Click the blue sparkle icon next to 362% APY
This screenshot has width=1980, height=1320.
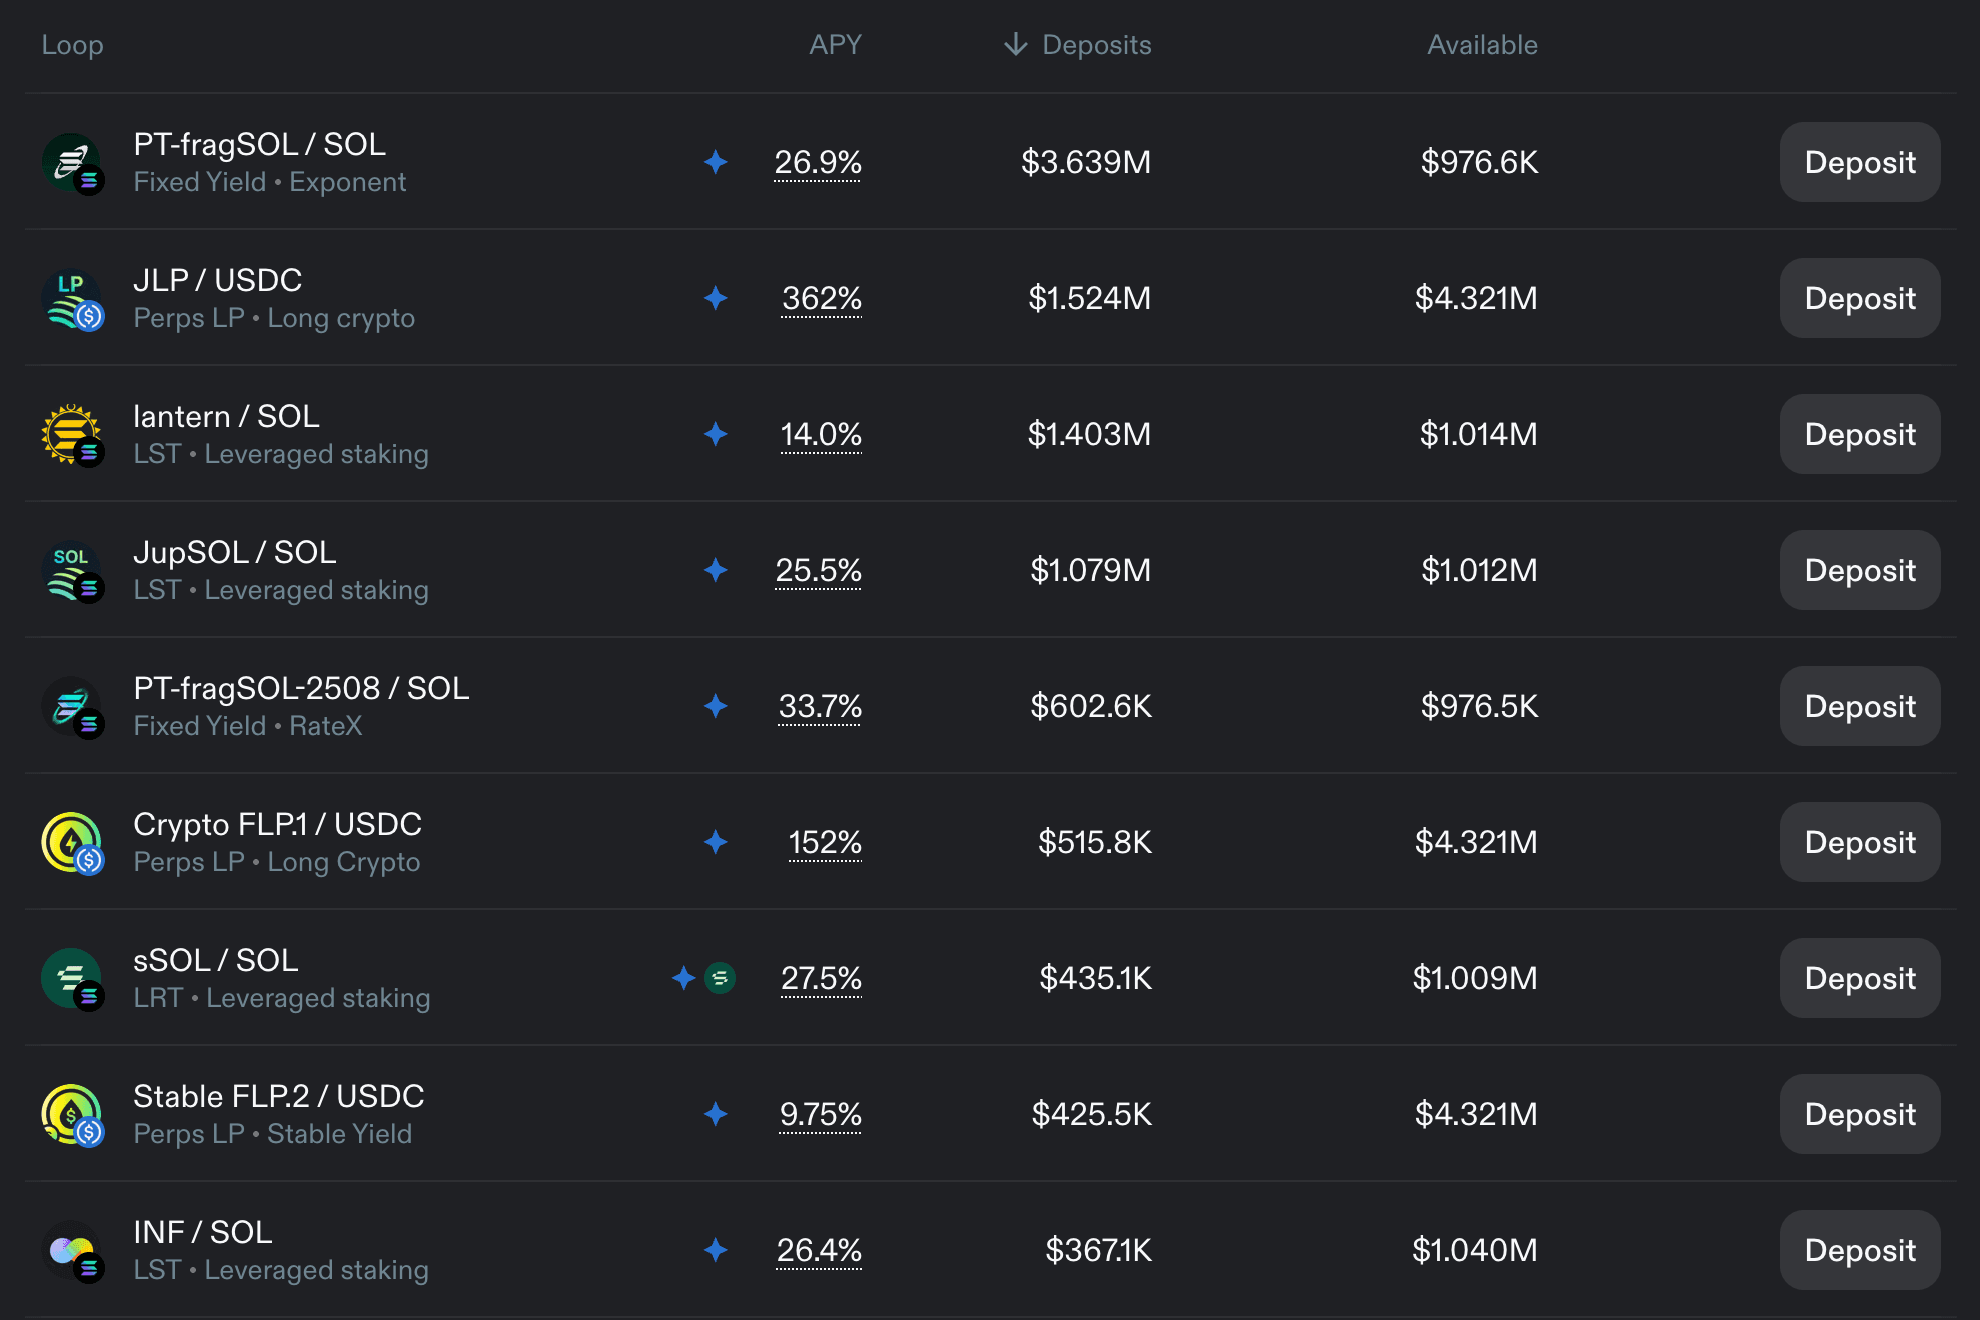tap(715, 298)
